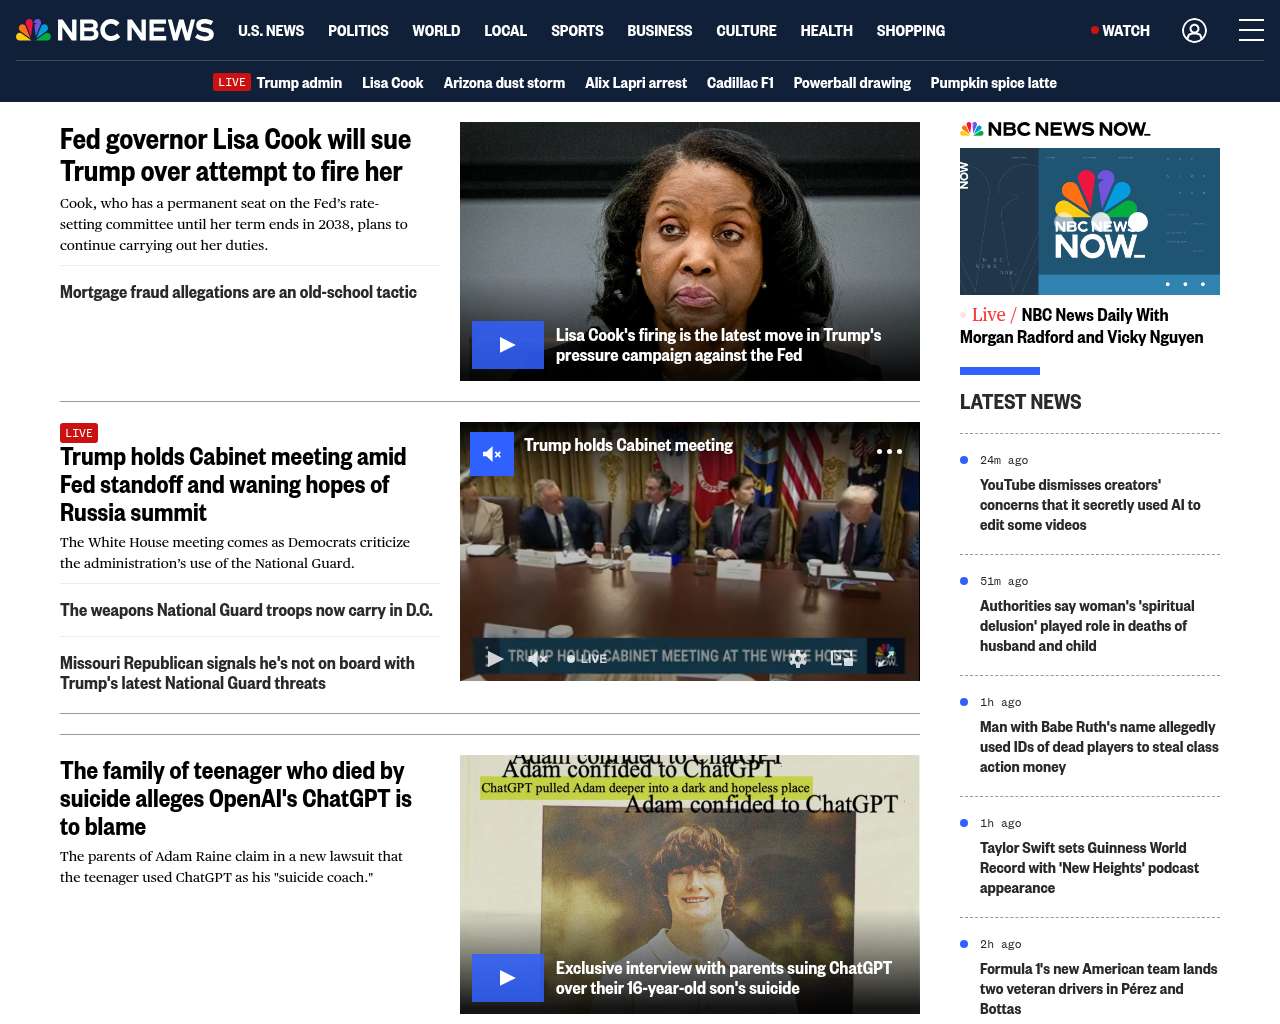Open U.S. News section
The height and width of the screenshot is (1024, 1280).
pyautogui.click(x=271, y=31)
